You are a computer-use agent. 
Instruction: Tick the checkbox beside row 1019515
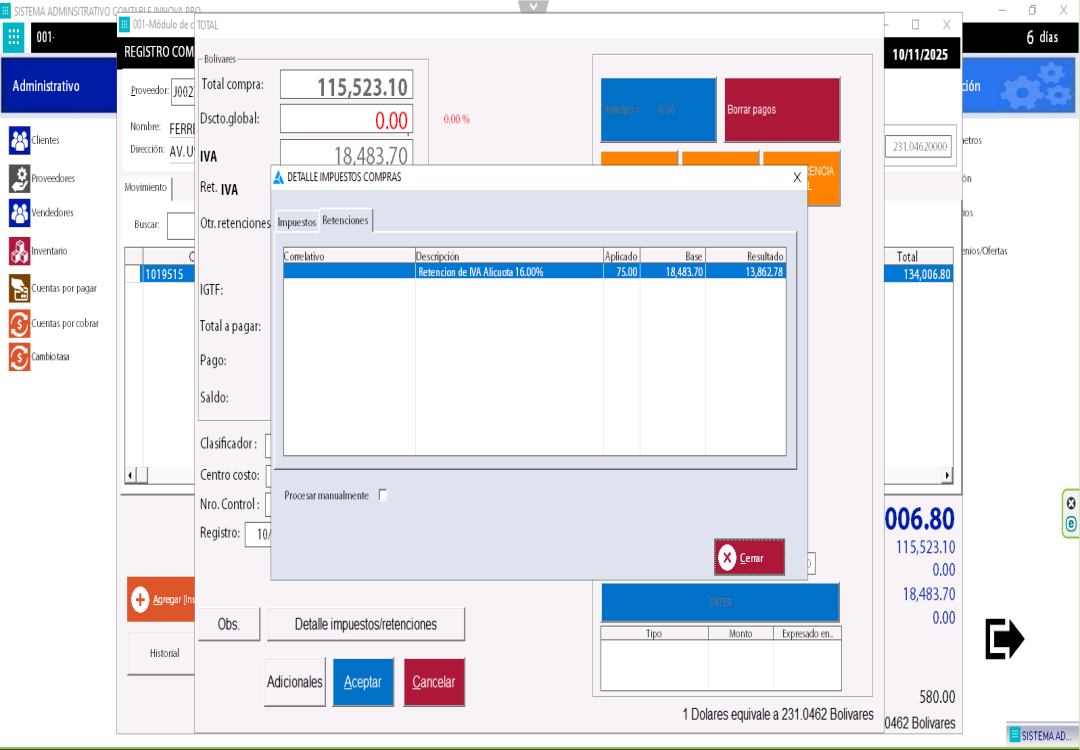coord(133,274)
